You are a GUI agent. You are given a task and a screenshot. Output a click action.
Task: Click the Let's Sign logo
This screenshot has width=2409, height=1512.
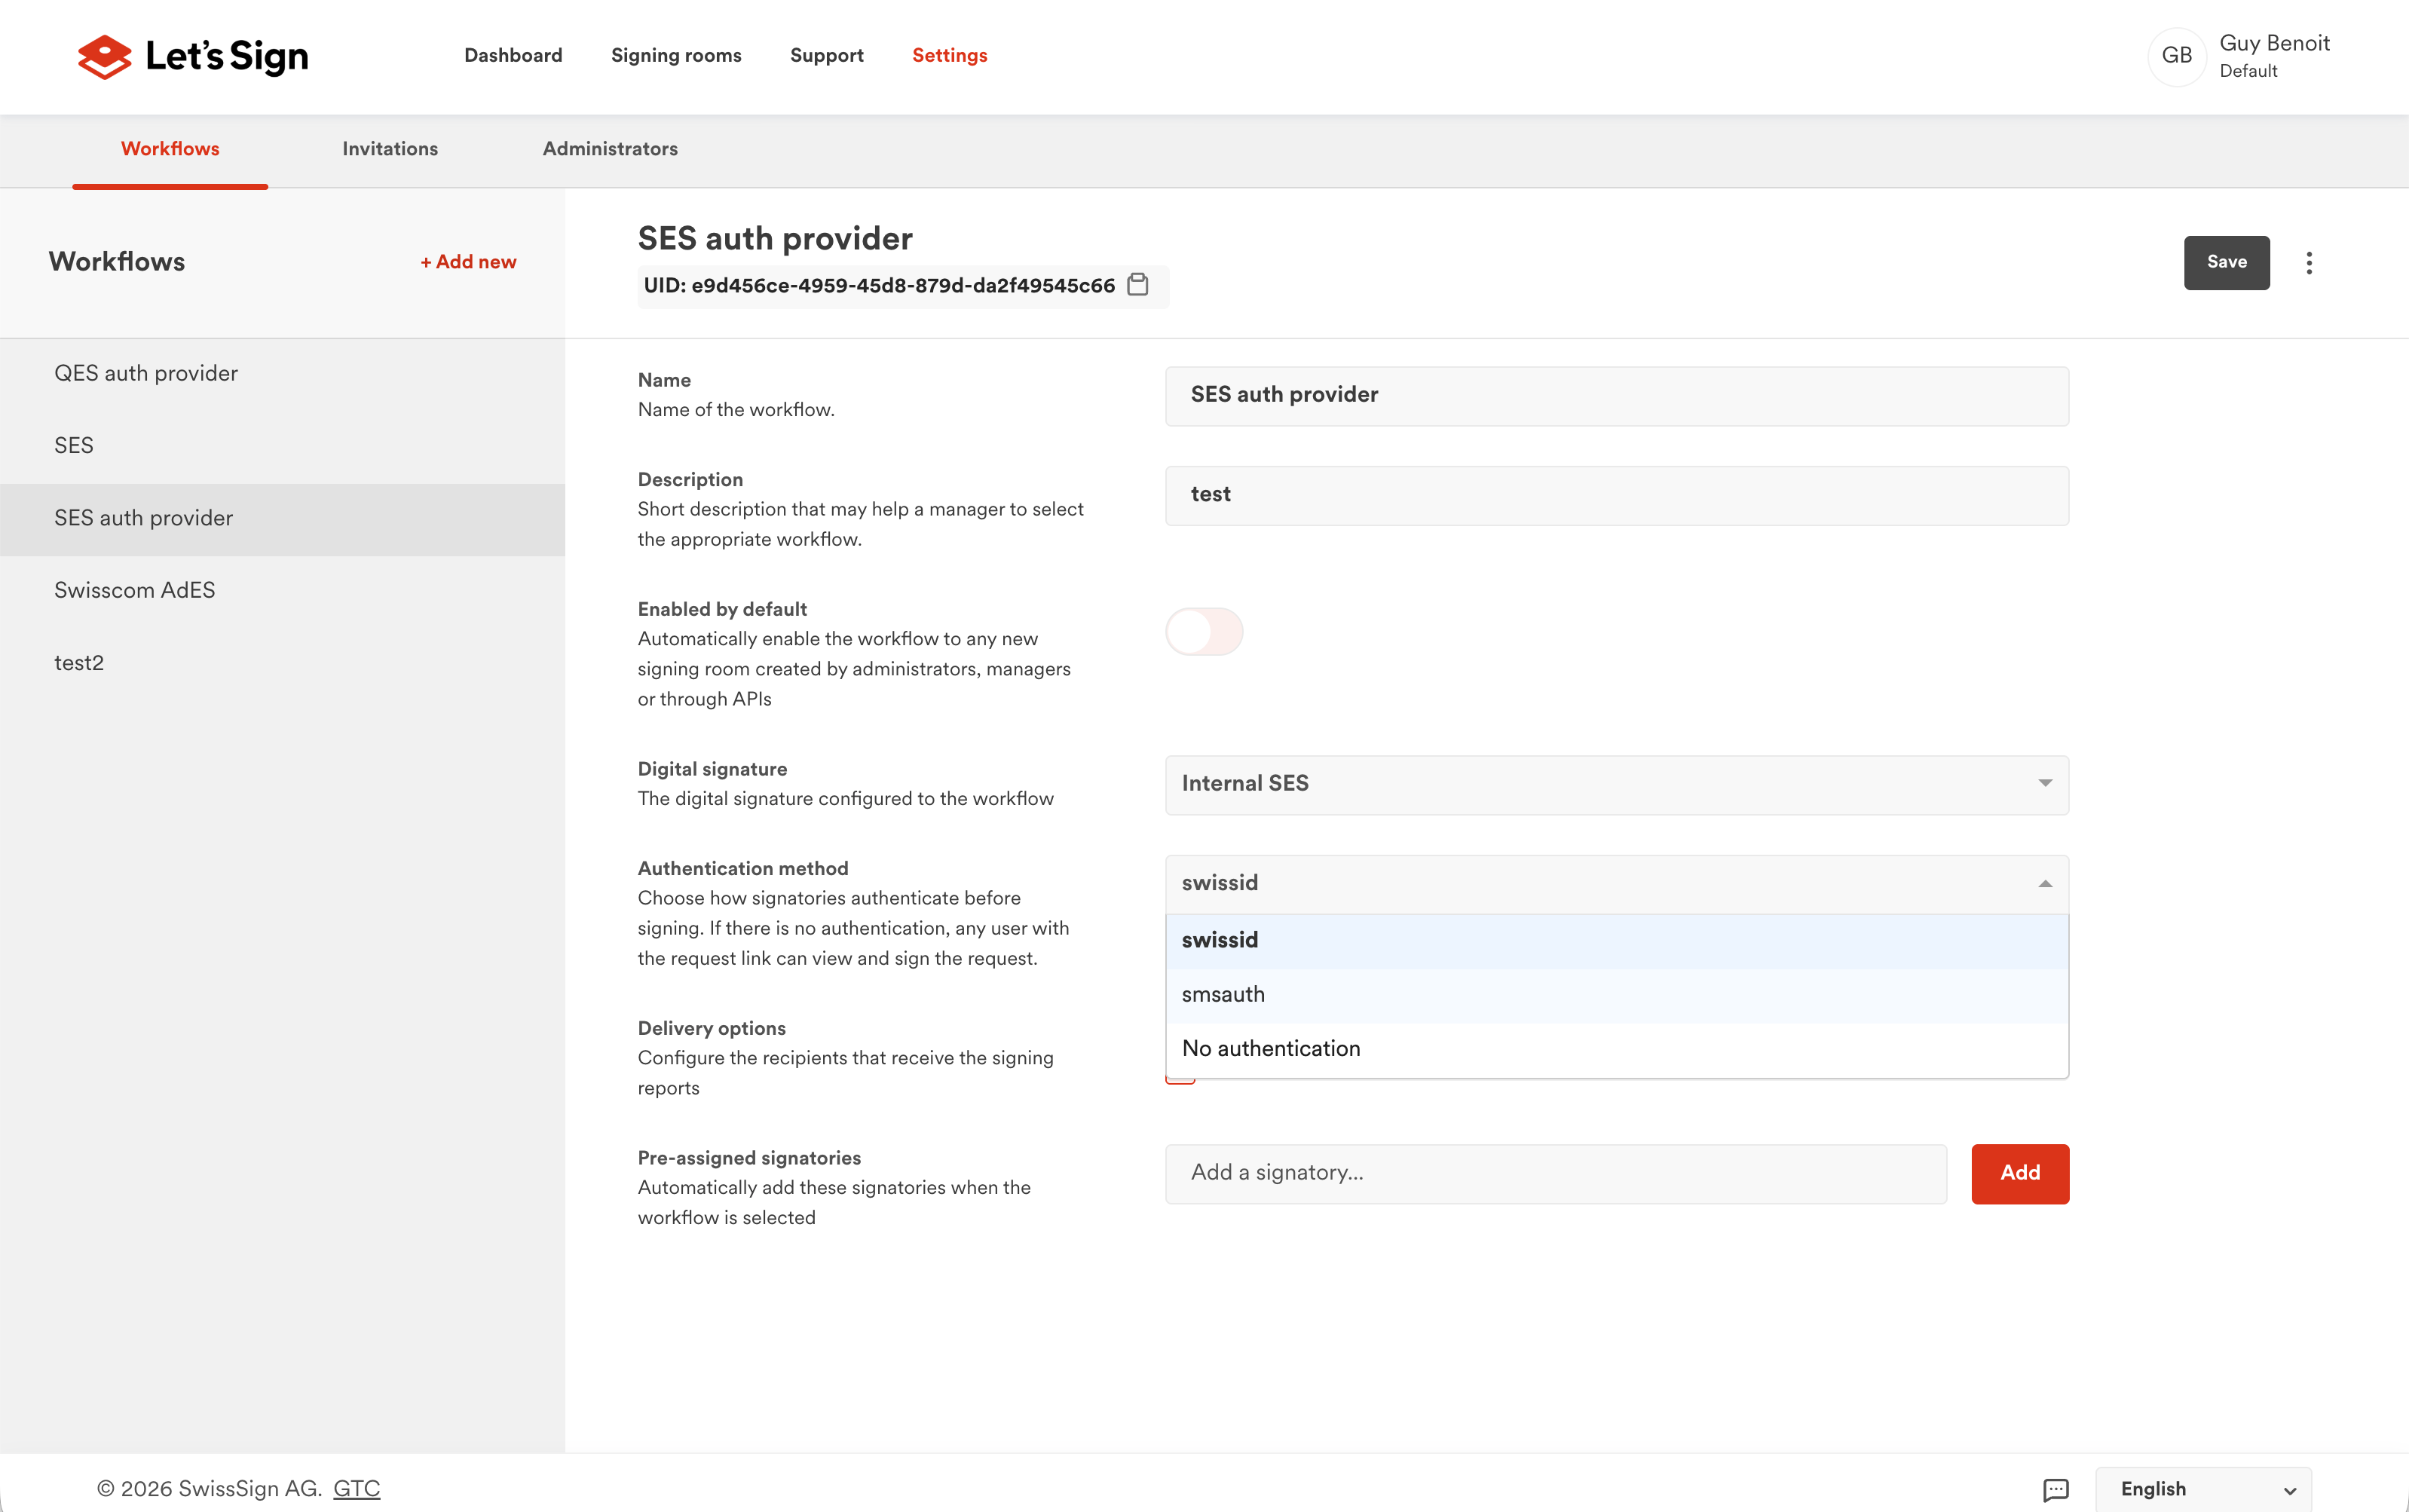(193, 57)
